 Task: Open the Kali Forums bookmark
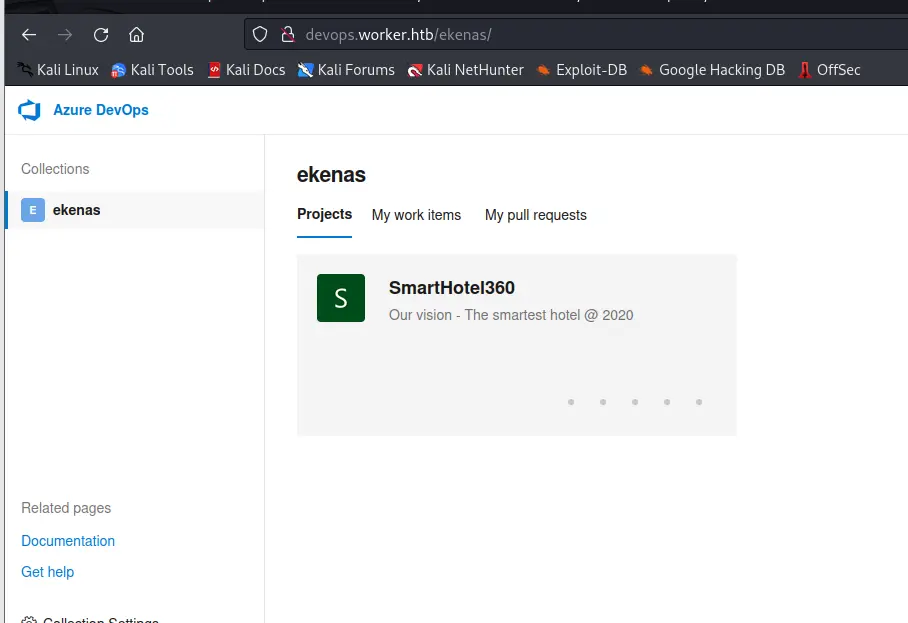346,70
